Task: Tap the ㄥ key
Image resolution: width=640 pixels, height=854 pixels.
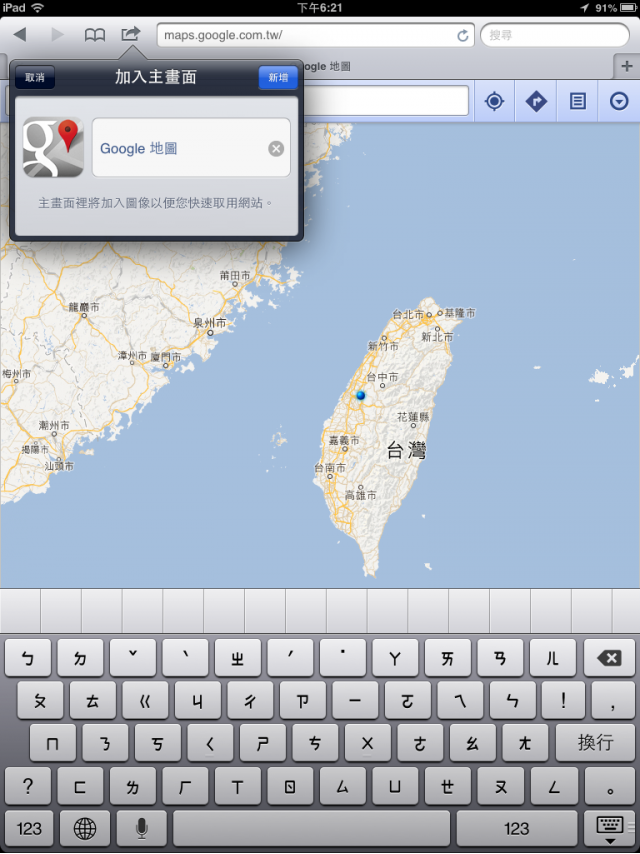Action: tap(553, 786)
